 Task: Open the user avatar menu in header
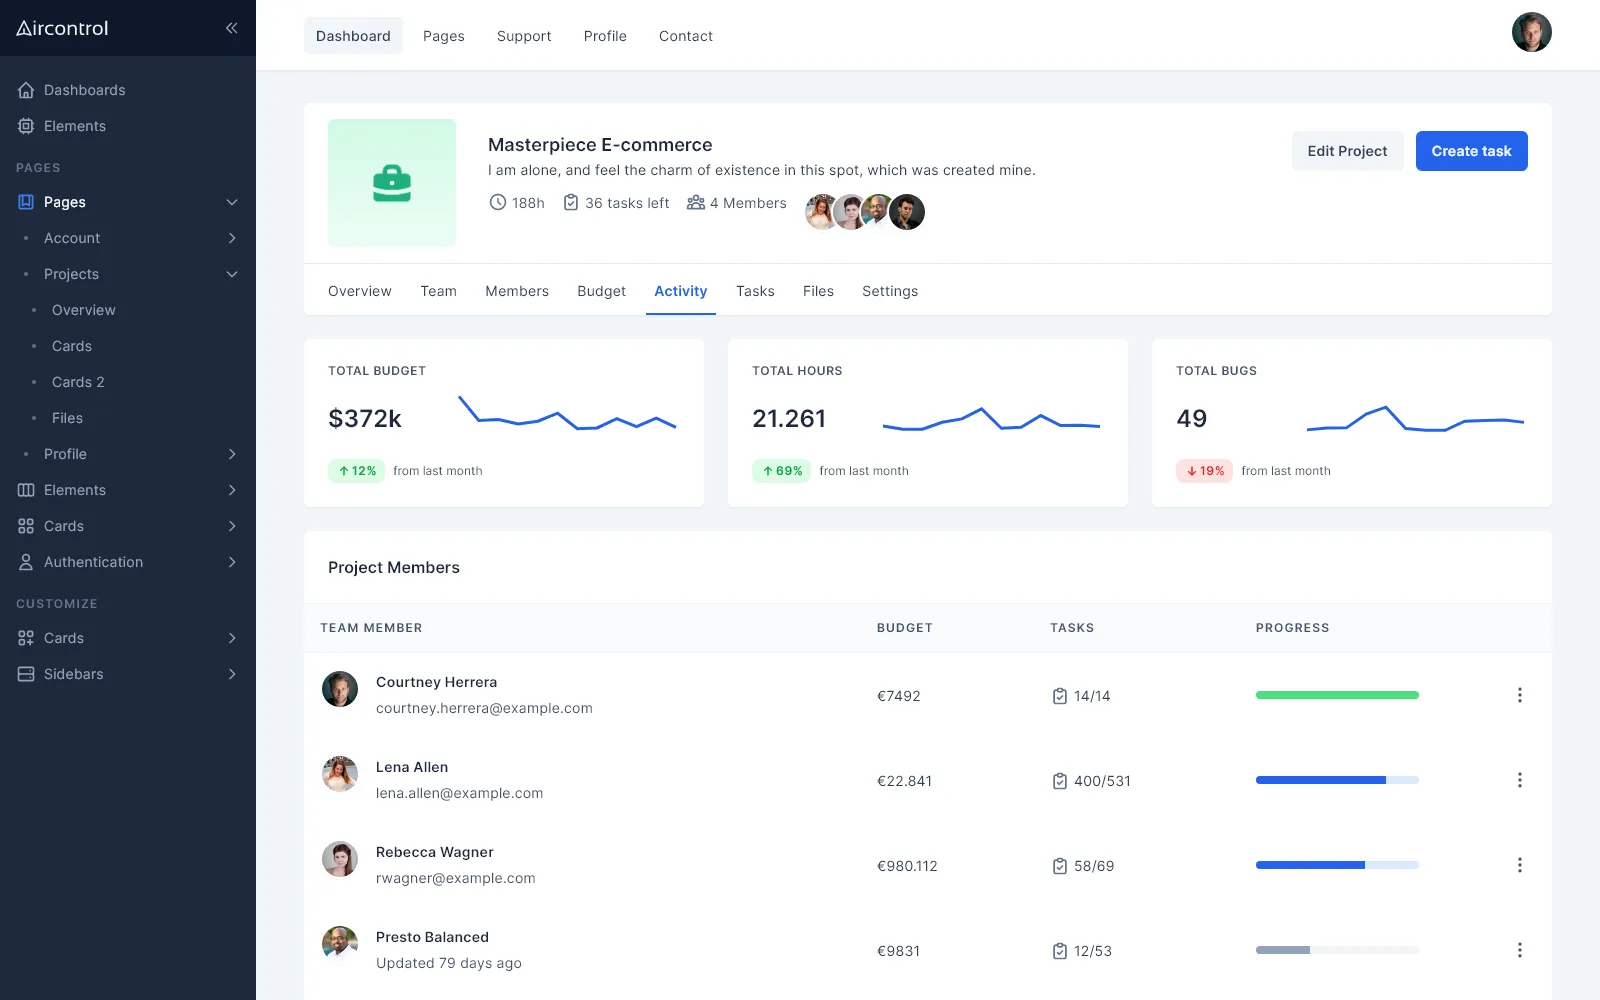1531,32
